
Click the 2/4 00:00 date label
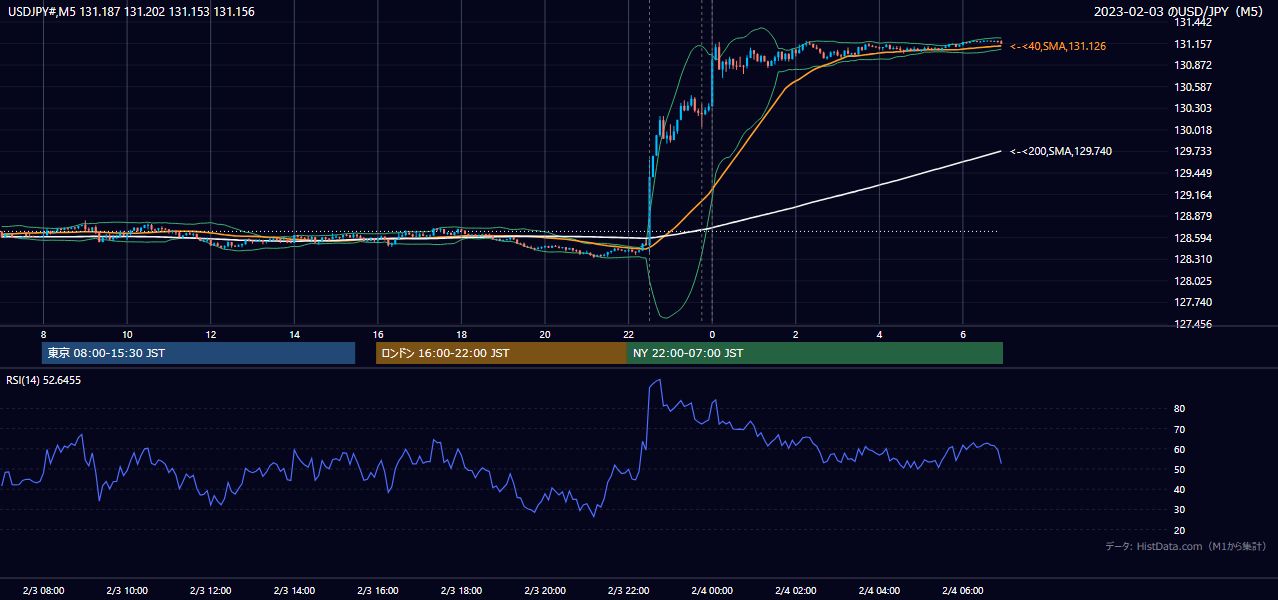coord(712,591)
